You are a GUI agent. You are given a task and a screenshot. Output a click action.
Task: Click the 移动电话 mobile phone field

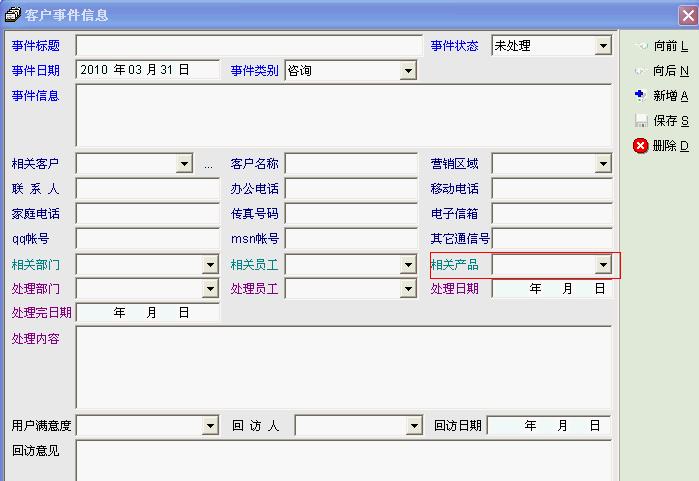[551, 189]
